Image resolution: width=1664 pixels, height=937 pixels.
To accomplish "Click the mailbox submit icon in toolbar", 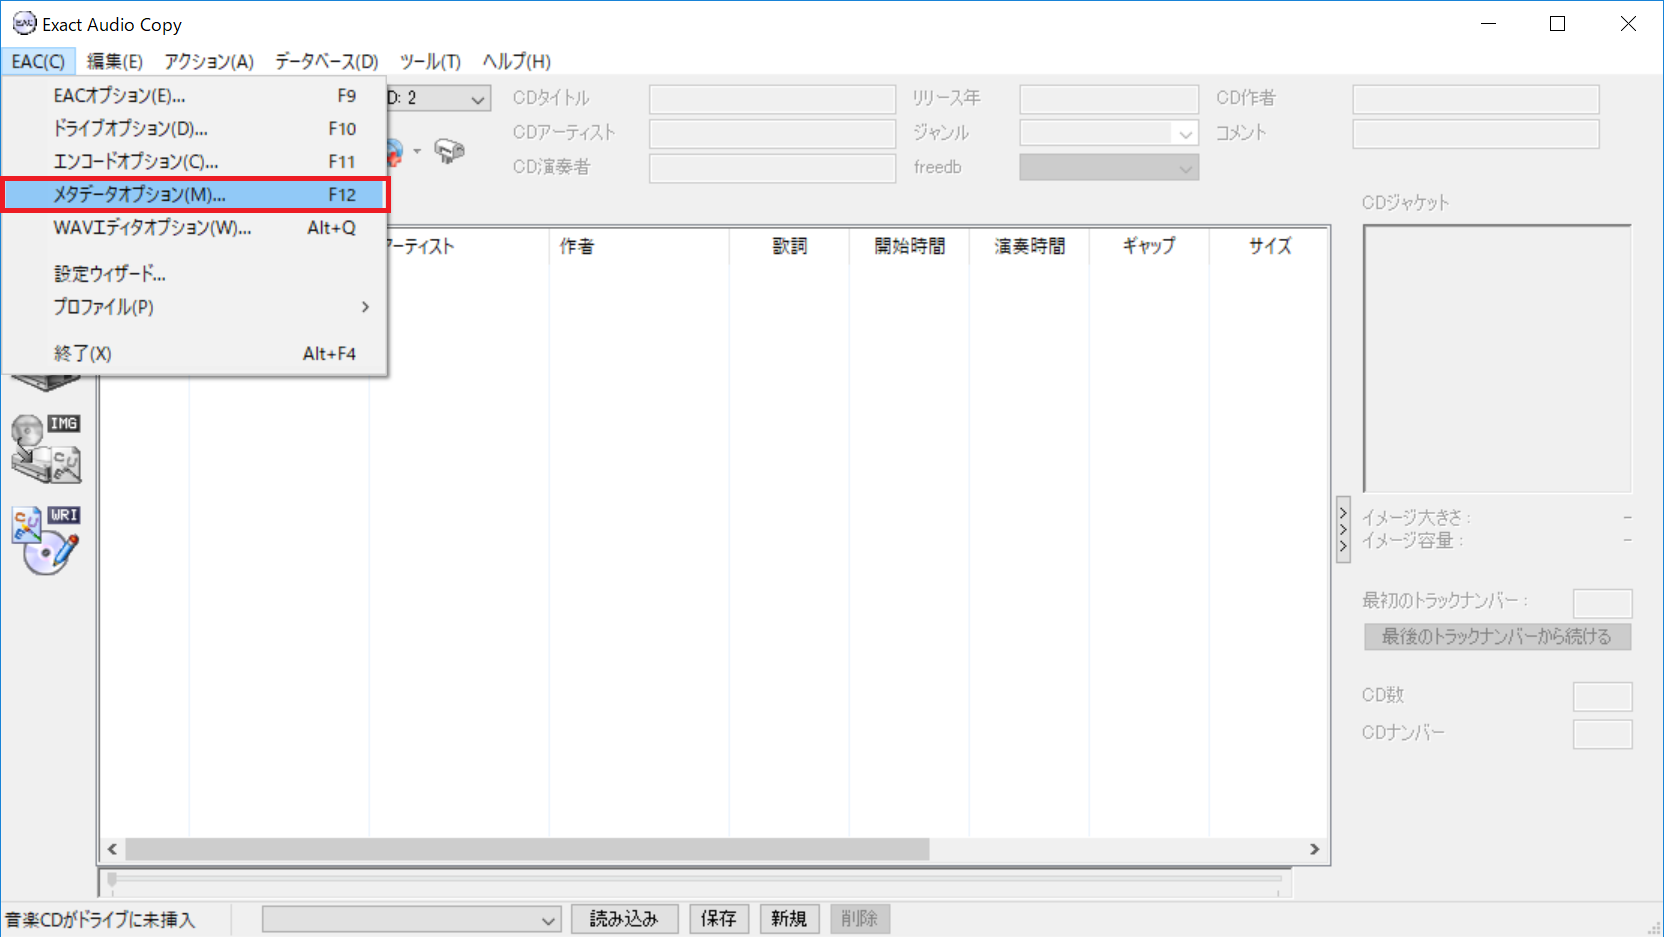I will click(449, 151).
